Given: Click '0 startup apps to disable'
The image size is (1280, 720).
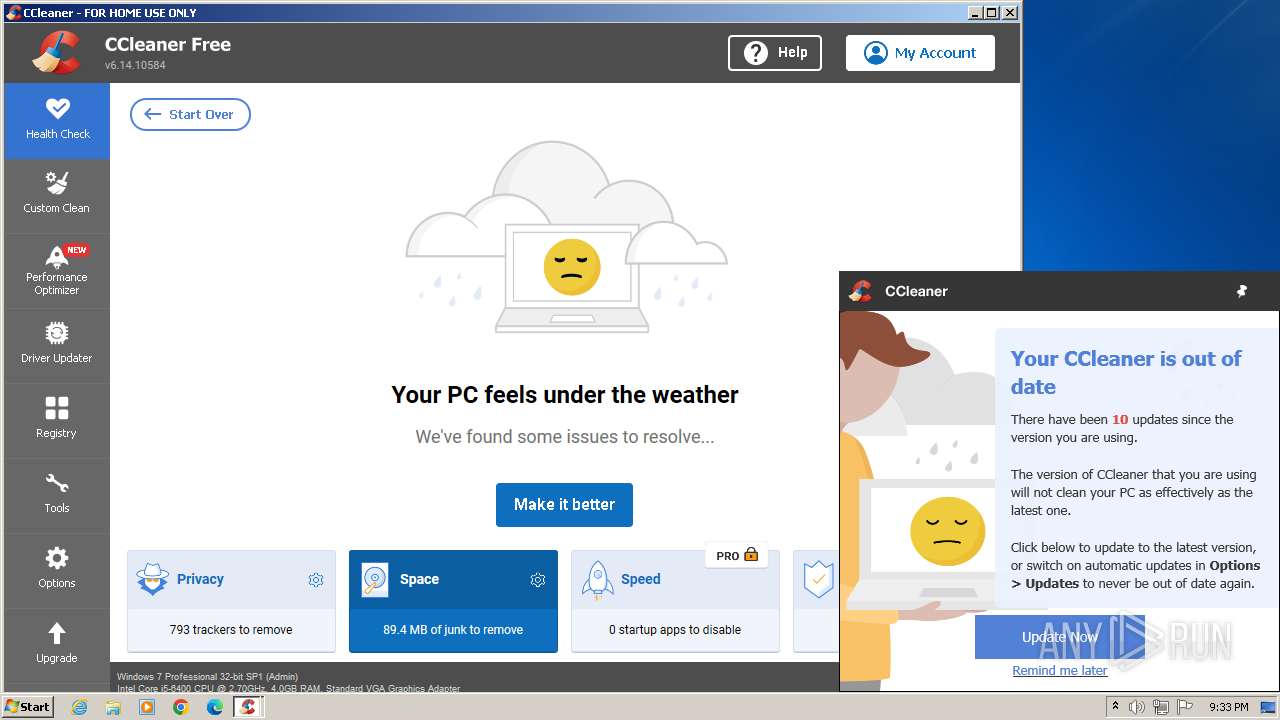Looking at the screenshot, I should coord(675,630).
